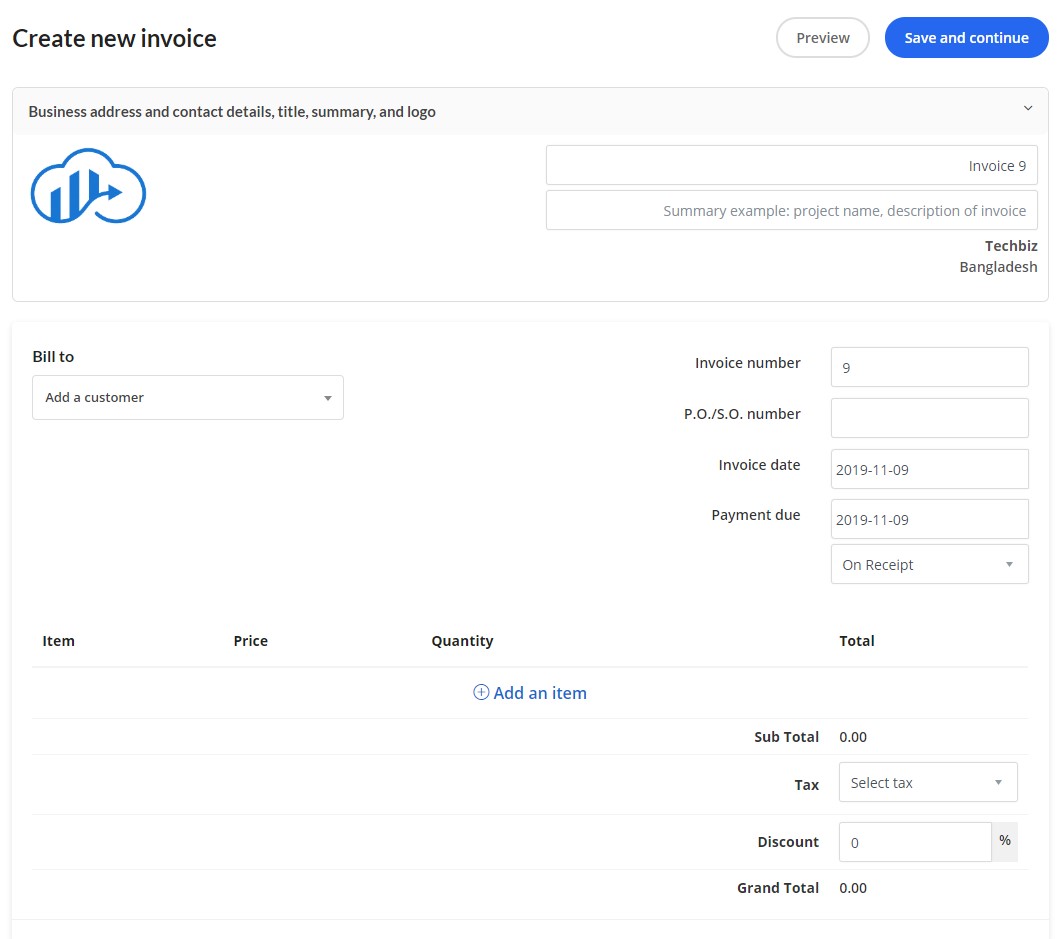Image resolution: width=1060 pixels, height=939 pixels.
Task: Click the Techbiz business name text
Action: pyautogui.click(x=1011, y=245)
